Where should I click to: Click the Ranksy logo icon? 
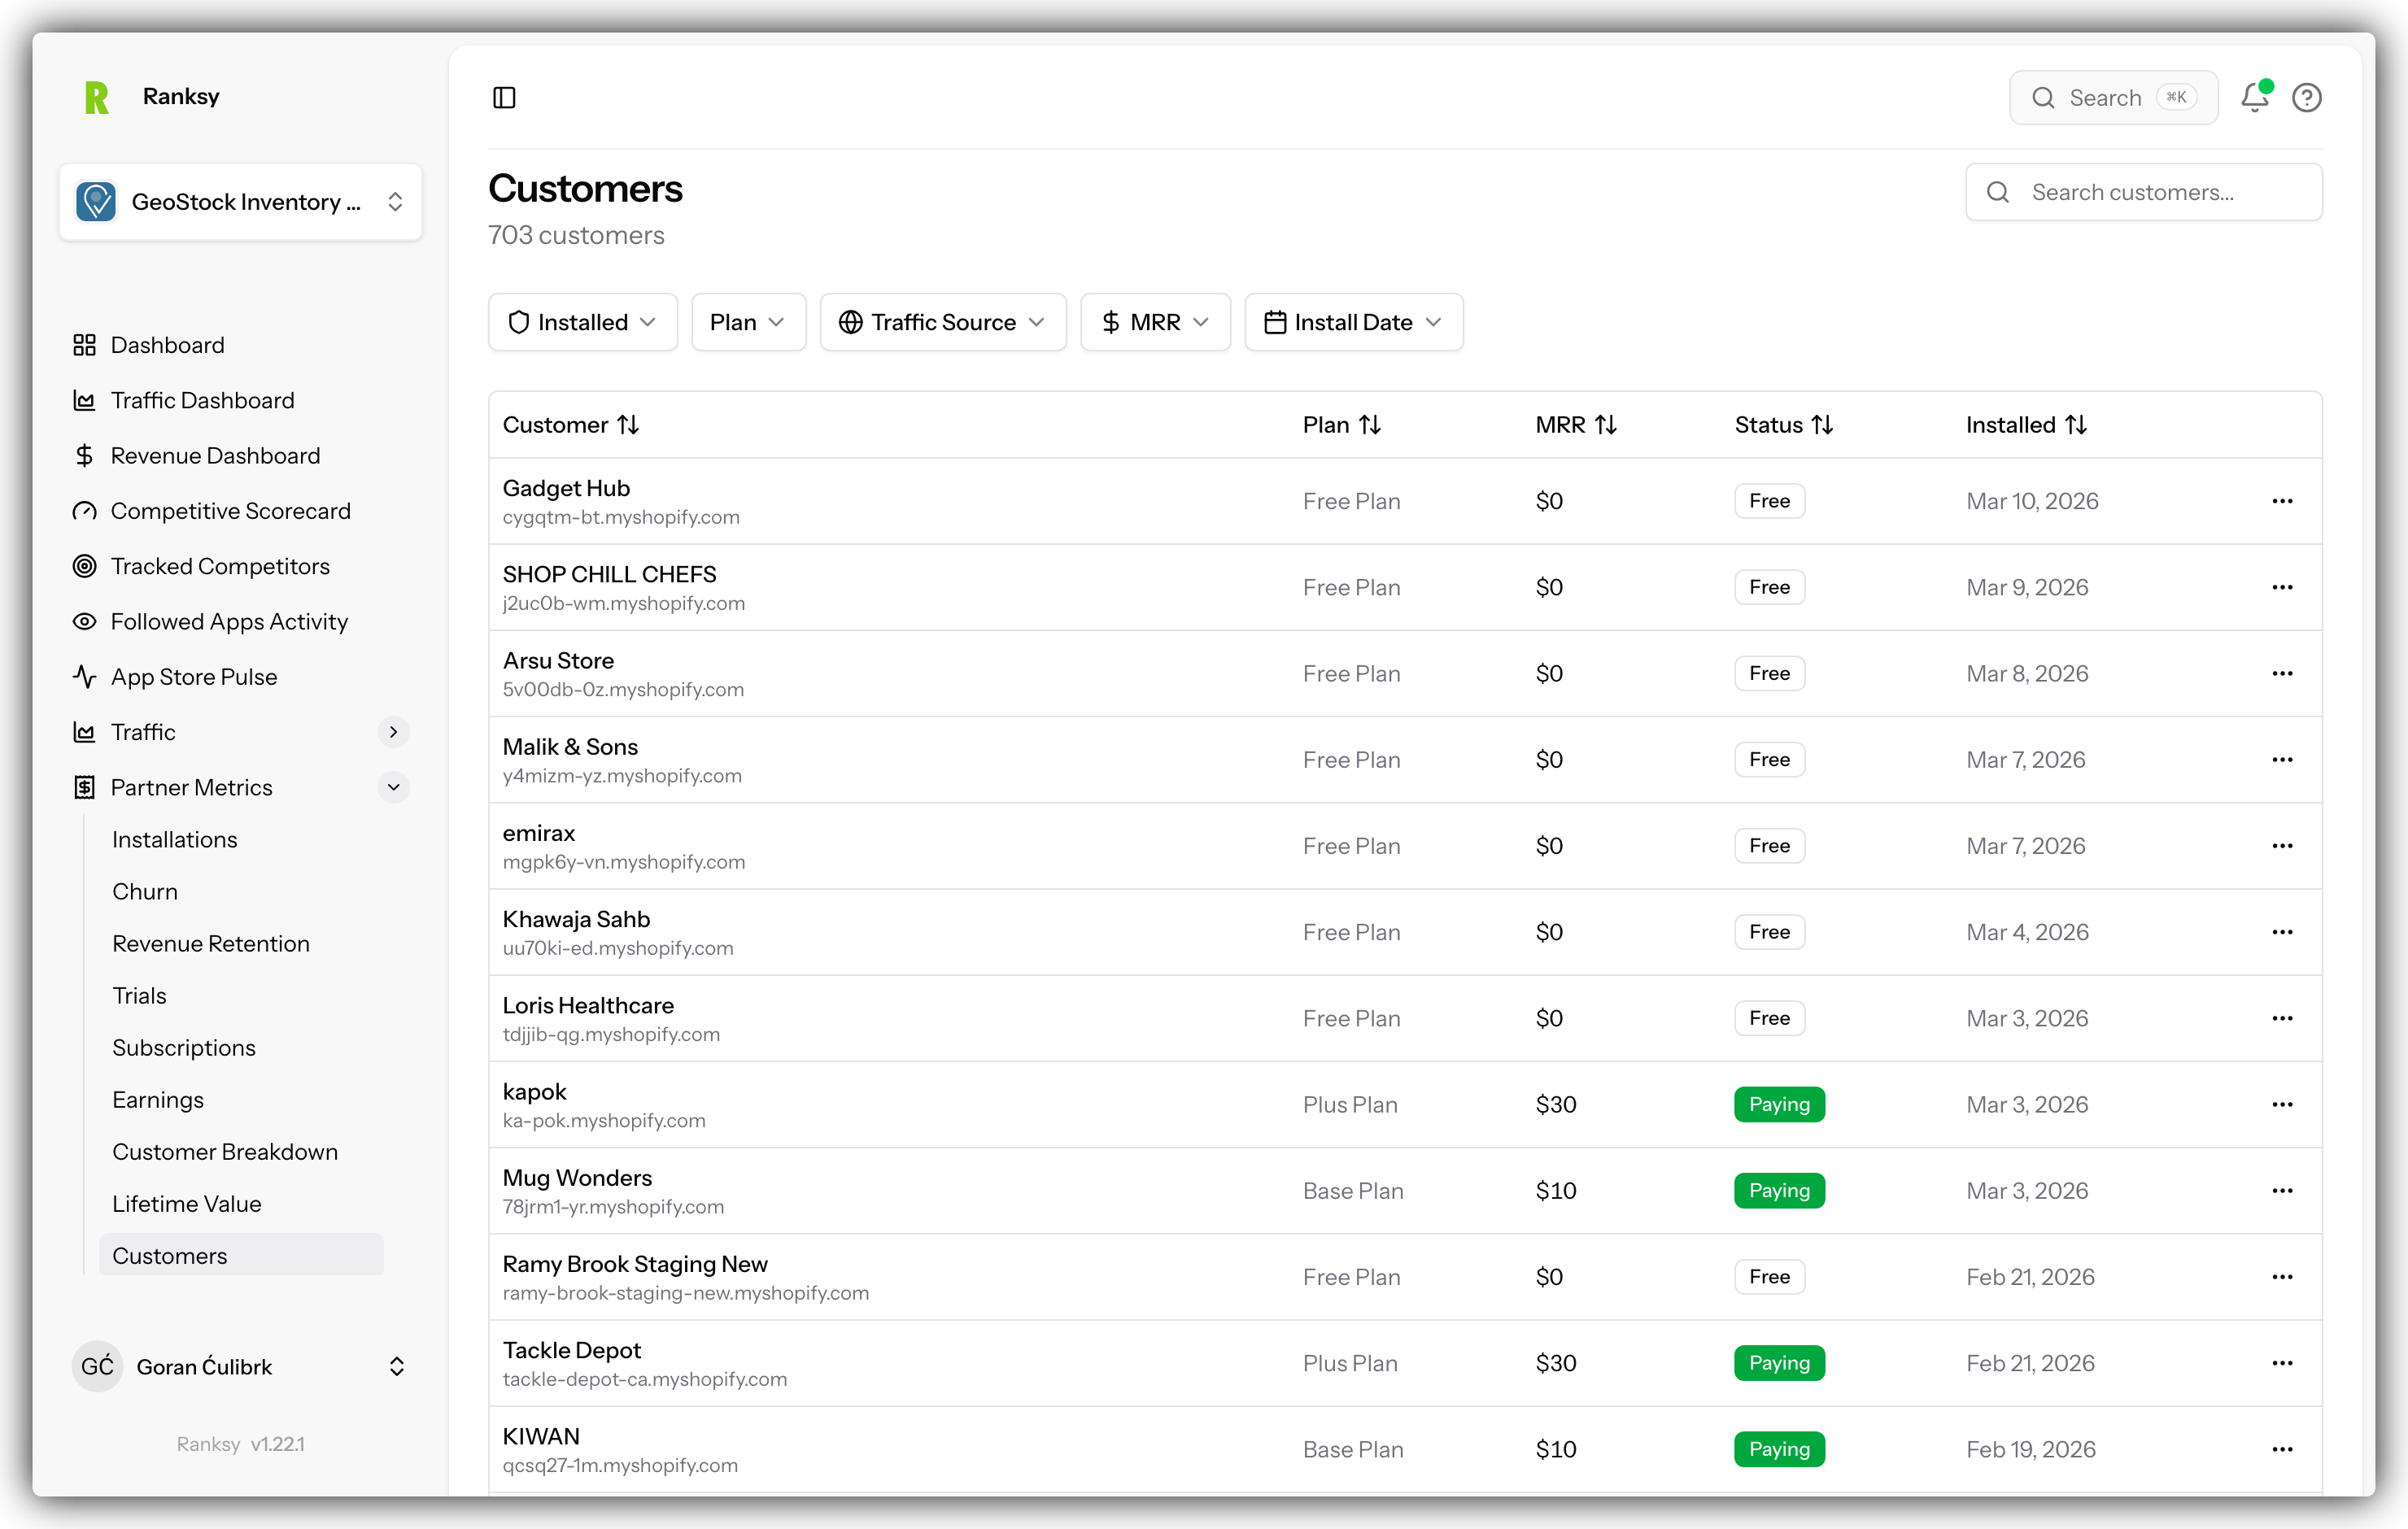click(97, 97)
